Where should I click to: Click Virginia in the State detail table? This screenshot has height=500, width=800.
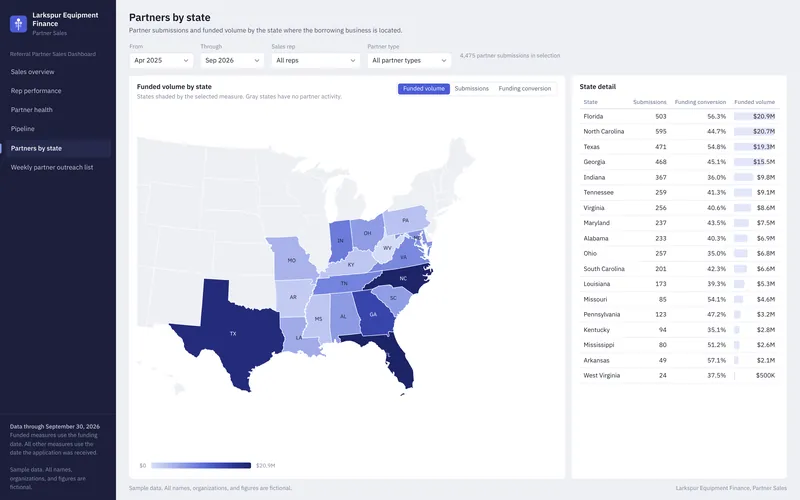pos(679,208)
